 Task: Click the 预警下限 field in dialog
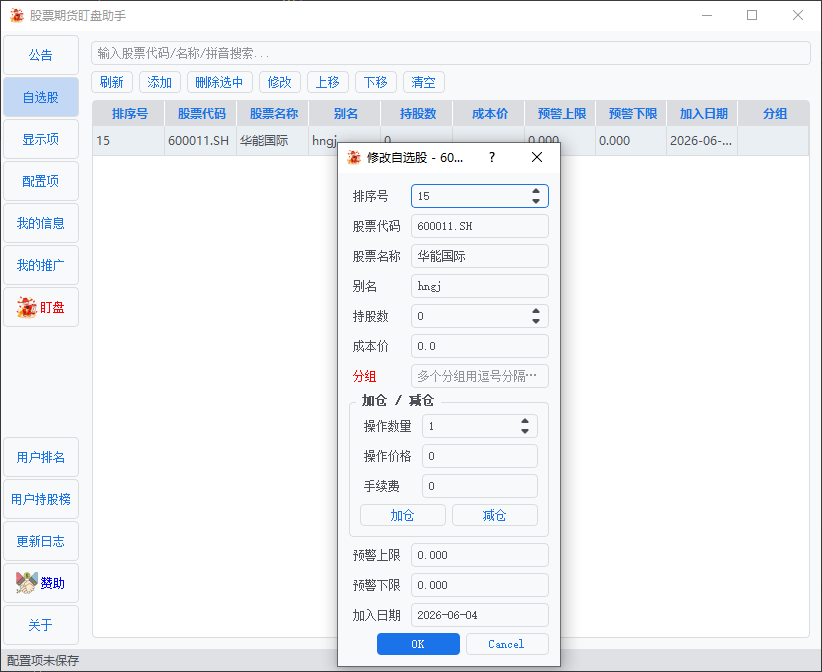pyautogui.click(x=480, y=585)
